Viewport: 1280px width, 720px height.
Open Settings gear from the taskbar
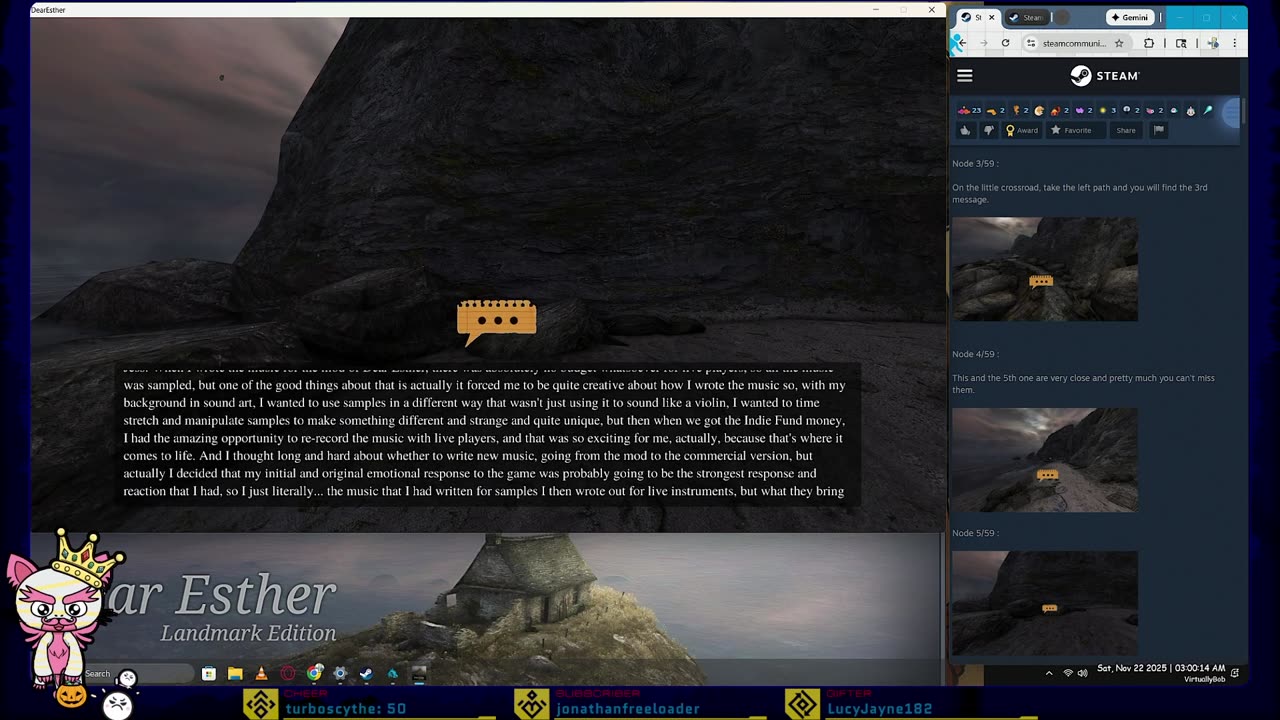pos(340,674)
